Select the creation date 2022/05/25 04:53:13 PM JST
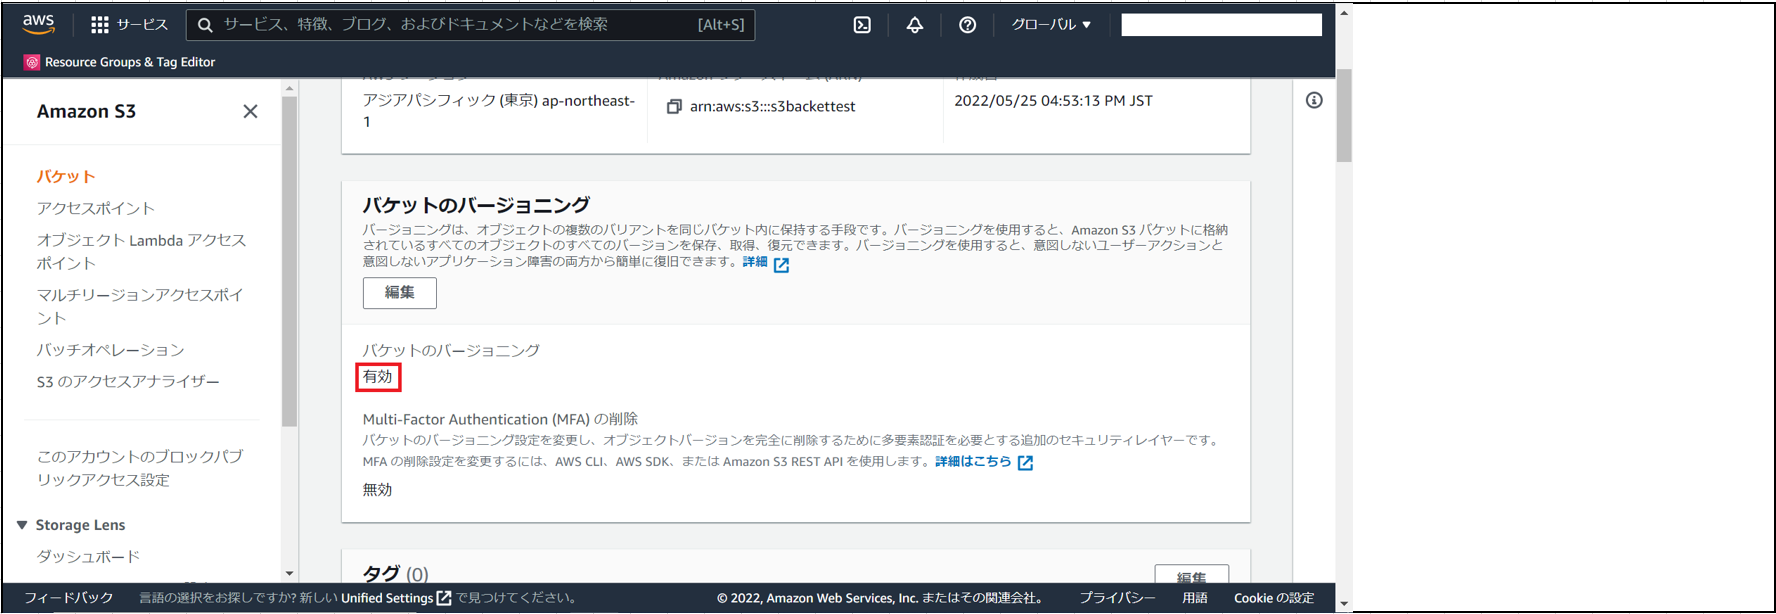Viewport: 1776px width, 614px height. (1053, 101)
